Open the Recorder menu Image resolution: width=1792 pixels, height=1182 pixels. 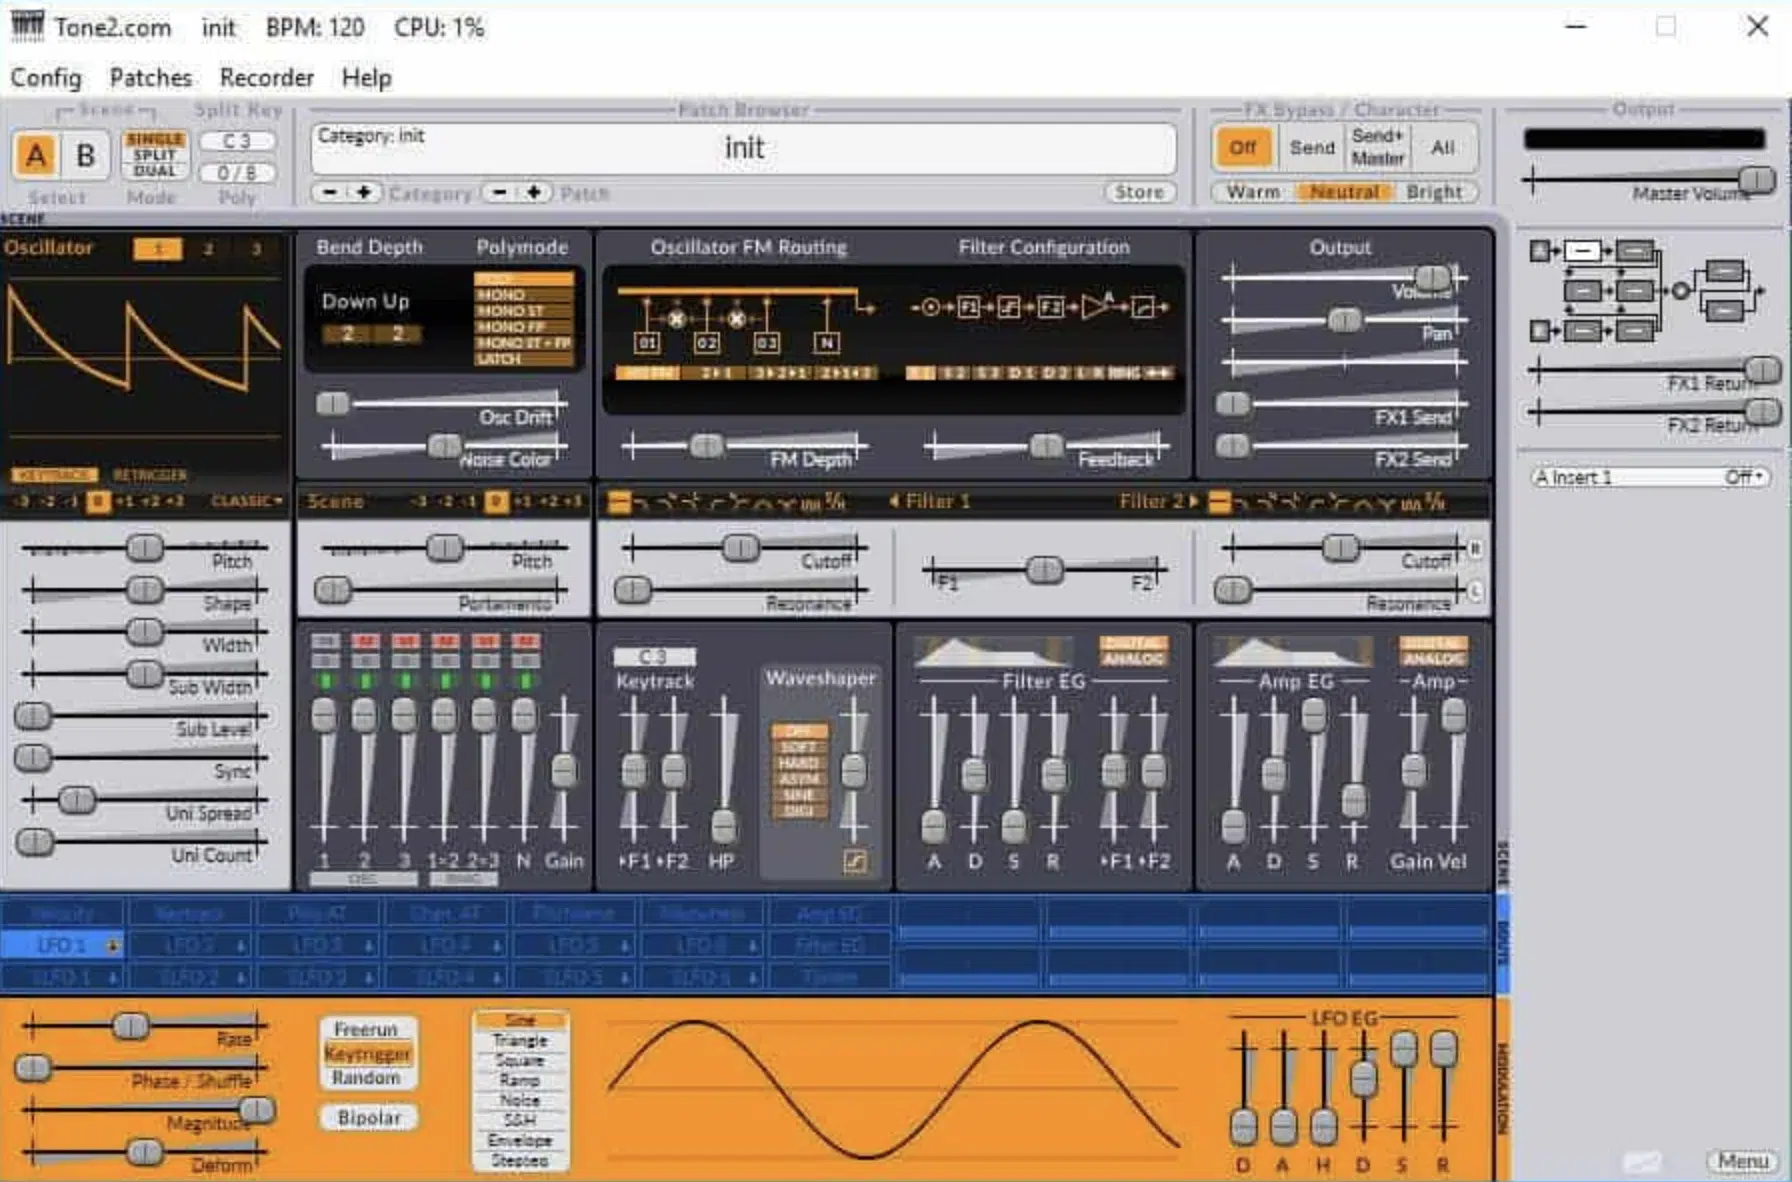click(267, 77)
